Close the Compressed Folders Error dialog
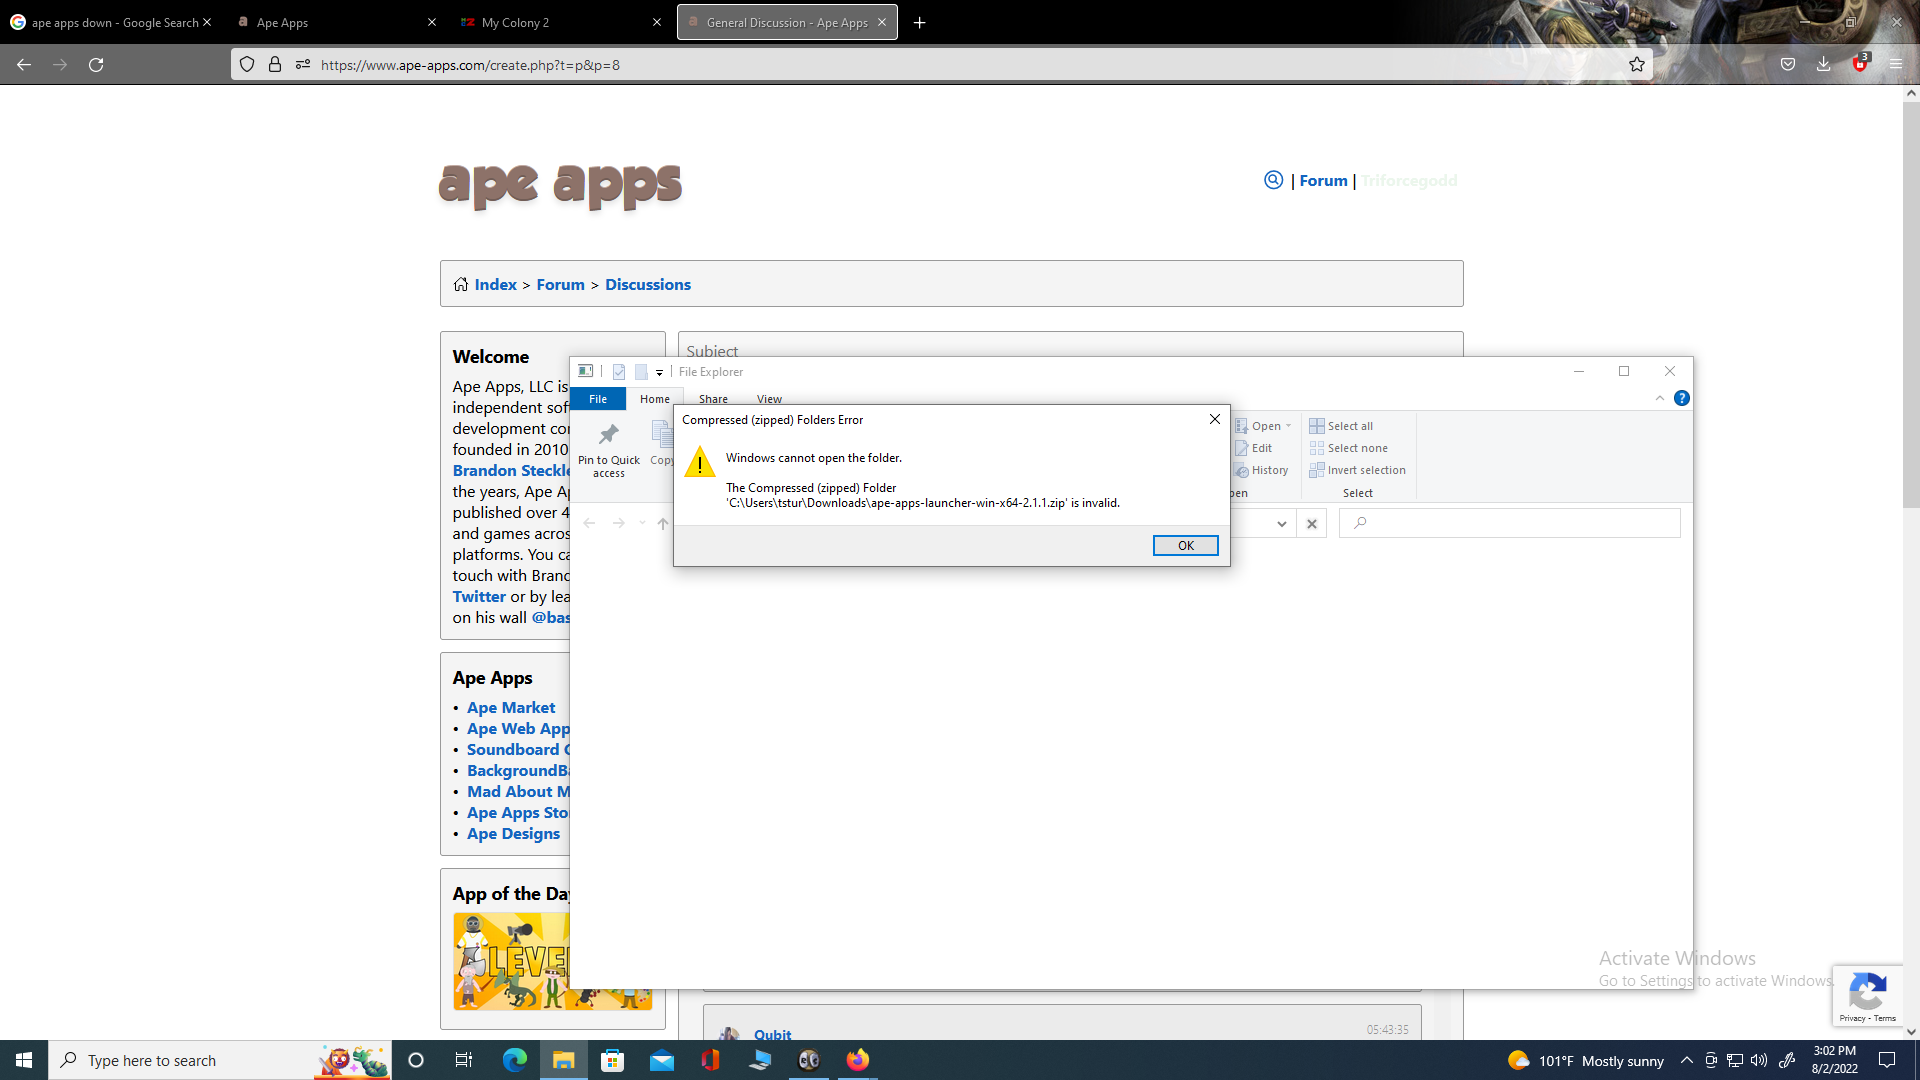Image resolution: width=1920 pixels, height=1080 pixels. tap(1214, 419)
